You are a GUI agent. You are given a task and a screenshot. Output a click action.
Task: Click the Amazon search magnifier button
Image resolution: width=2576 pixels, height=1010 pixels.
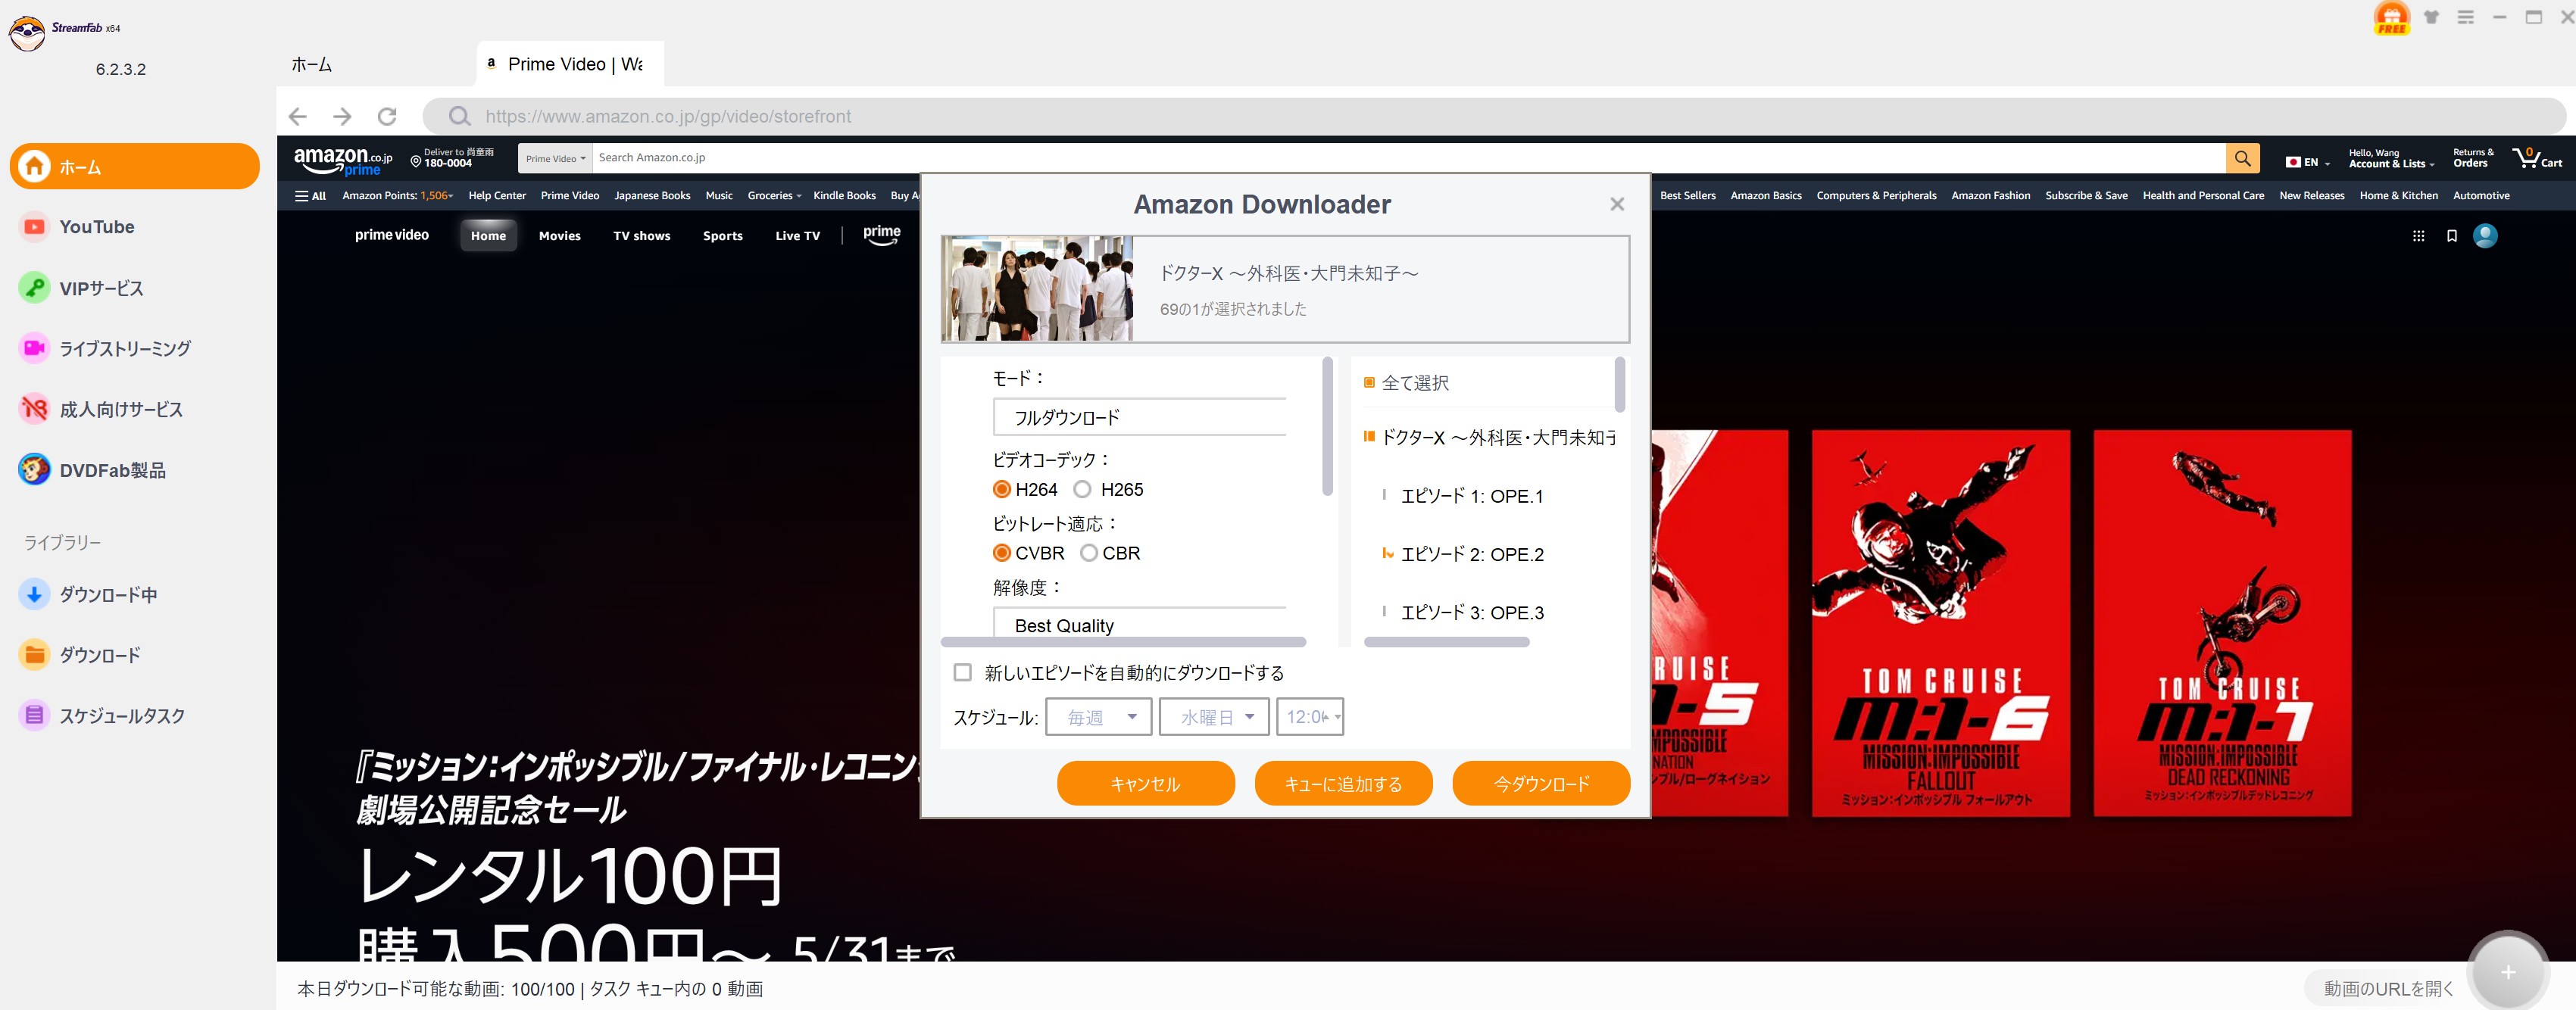click(x=2242, y=158)
